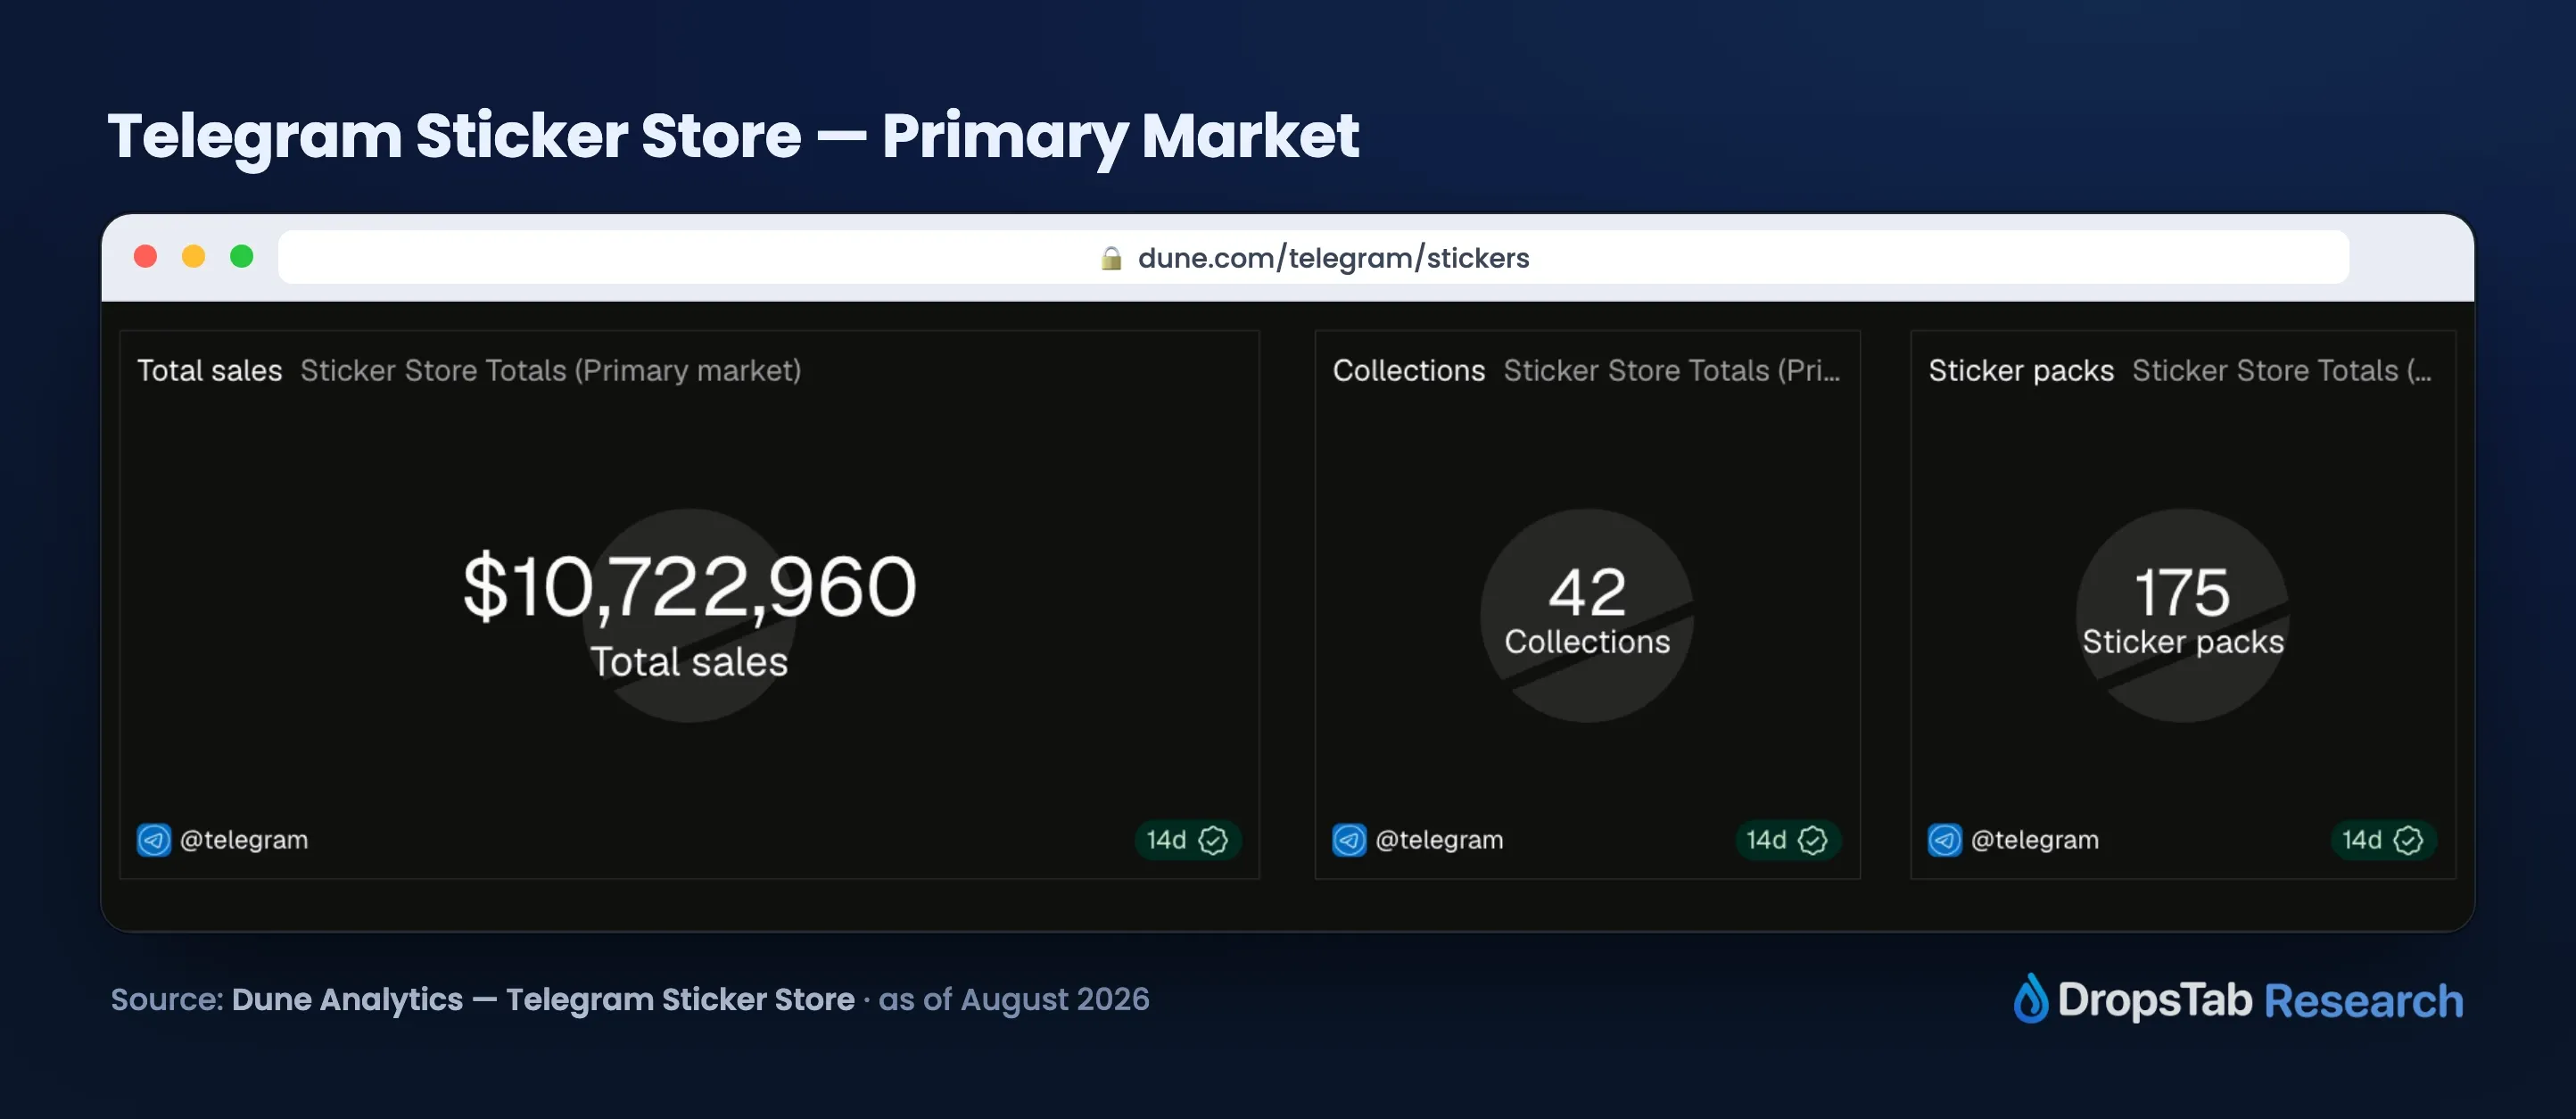Open @telegram link in Collections card
The width and height of the screenshot is (2576, 1119).
[1439, 840]
